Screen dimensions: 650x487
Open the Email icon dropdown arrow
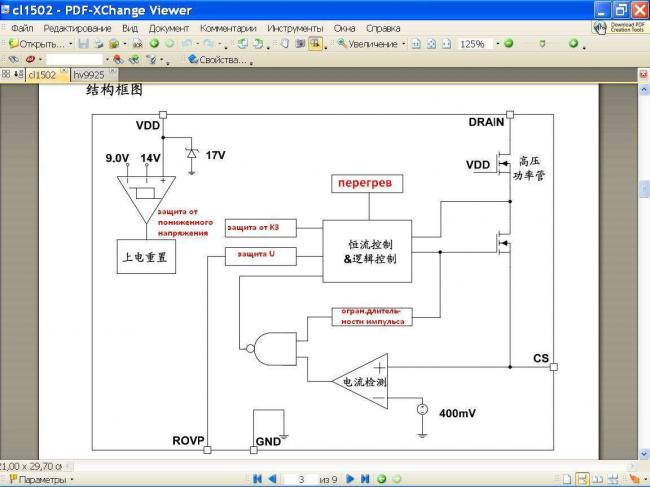(125, 44)
